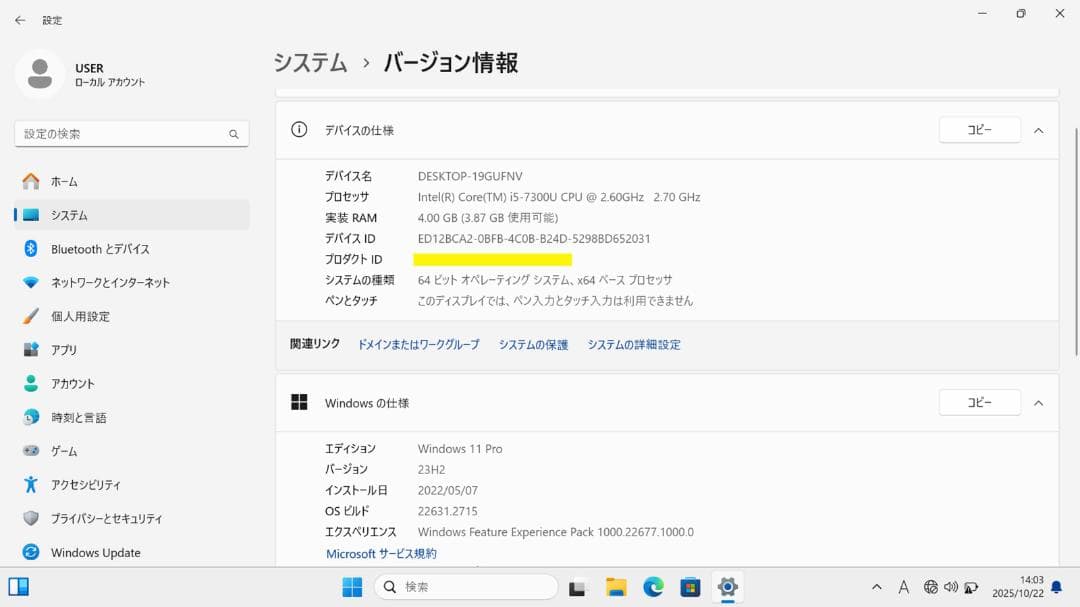1080x607 pixels.
Task: Open 個人用設定 settings
Action: pos(132,316)
